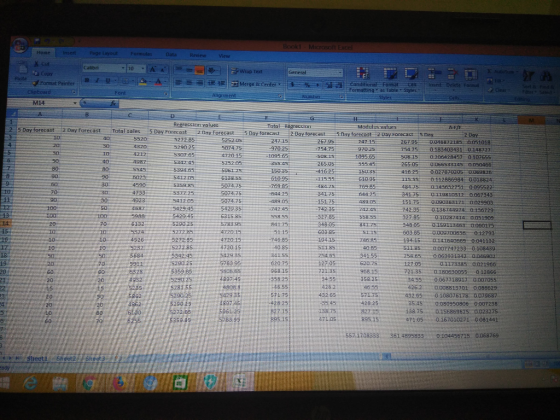560x420 pixels.
Task: Open Internet Explorer from the taskbar
Action: [x=31, y=383]
